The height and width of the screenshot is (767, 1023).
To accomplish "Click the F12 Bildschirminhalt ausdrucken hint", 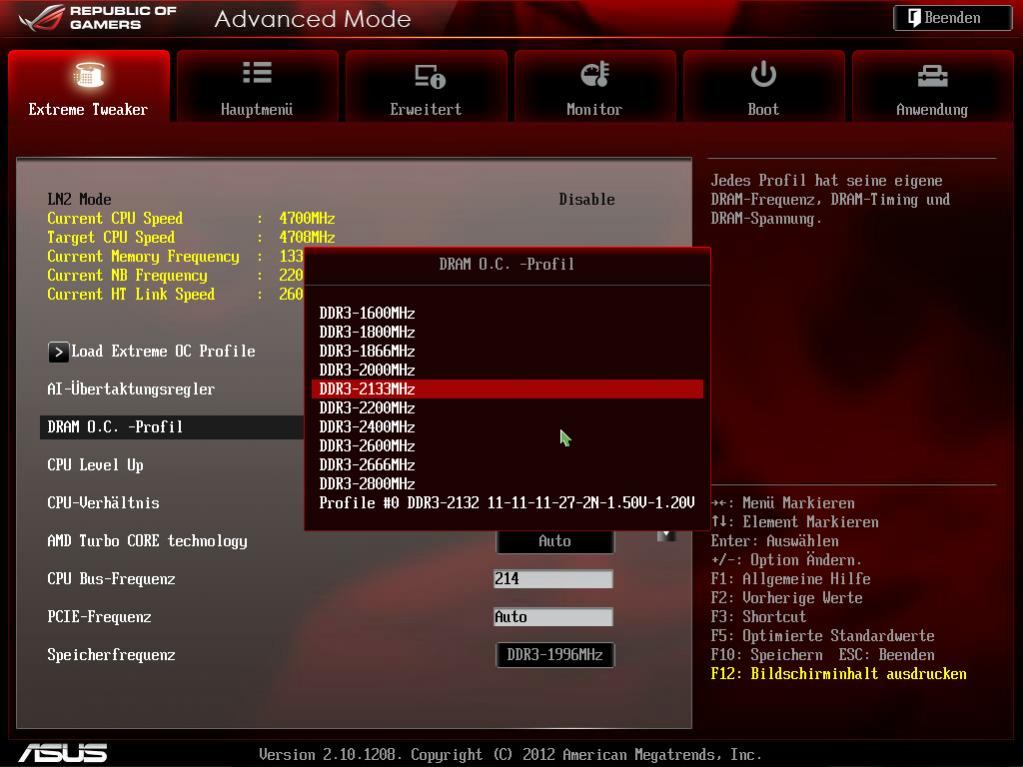I will pos(838,674).
